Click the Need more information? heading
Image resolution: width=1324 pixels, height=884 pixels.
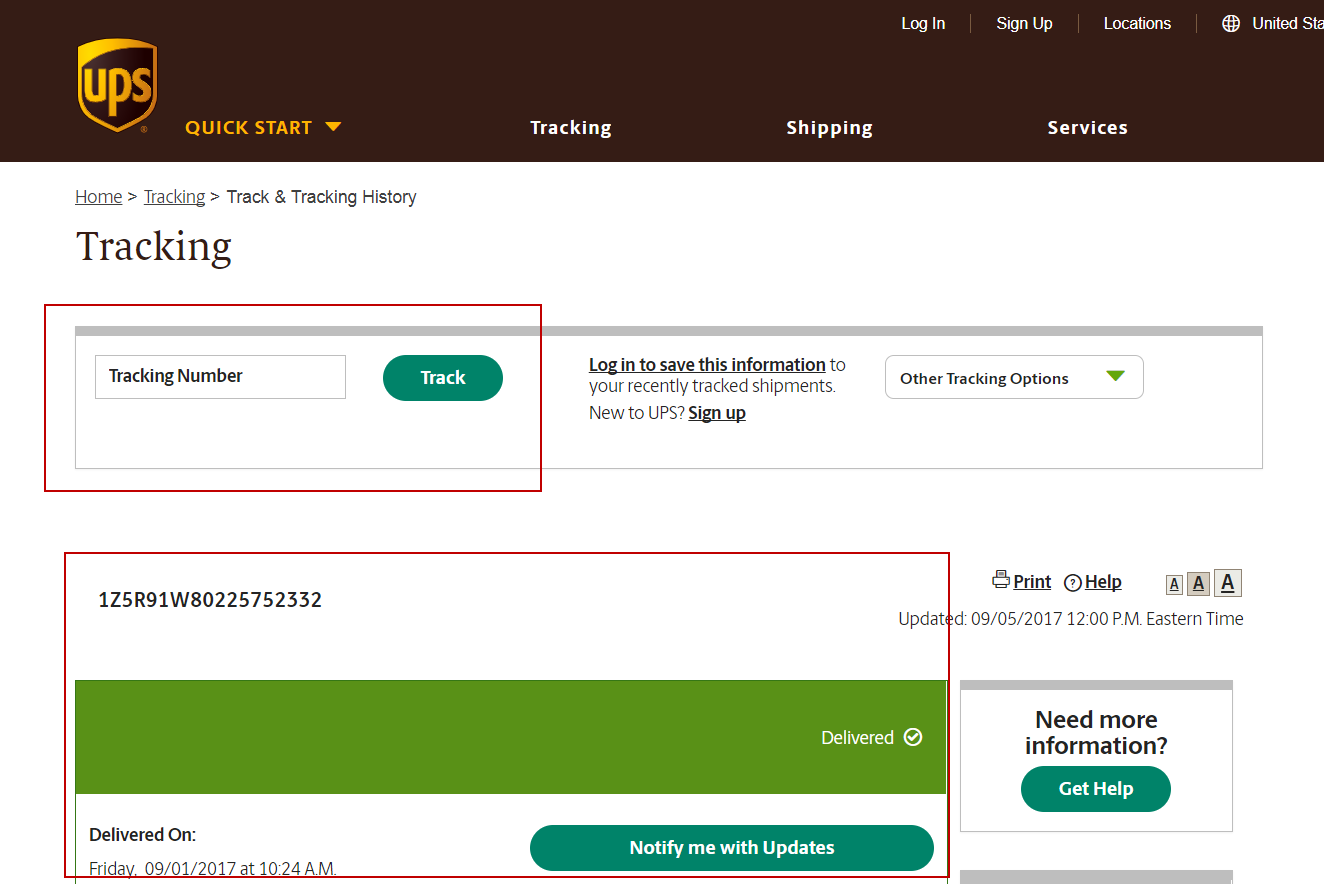tap(1096, 733)
